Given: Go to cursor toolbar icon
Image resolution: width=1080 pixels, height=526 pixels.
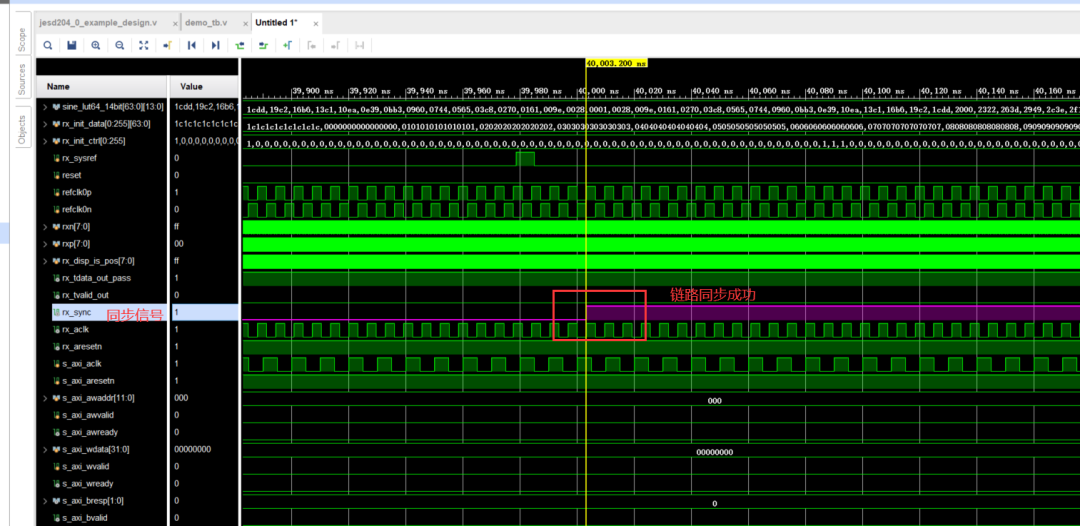Looking at the screenshot, I should click(167, 45).
